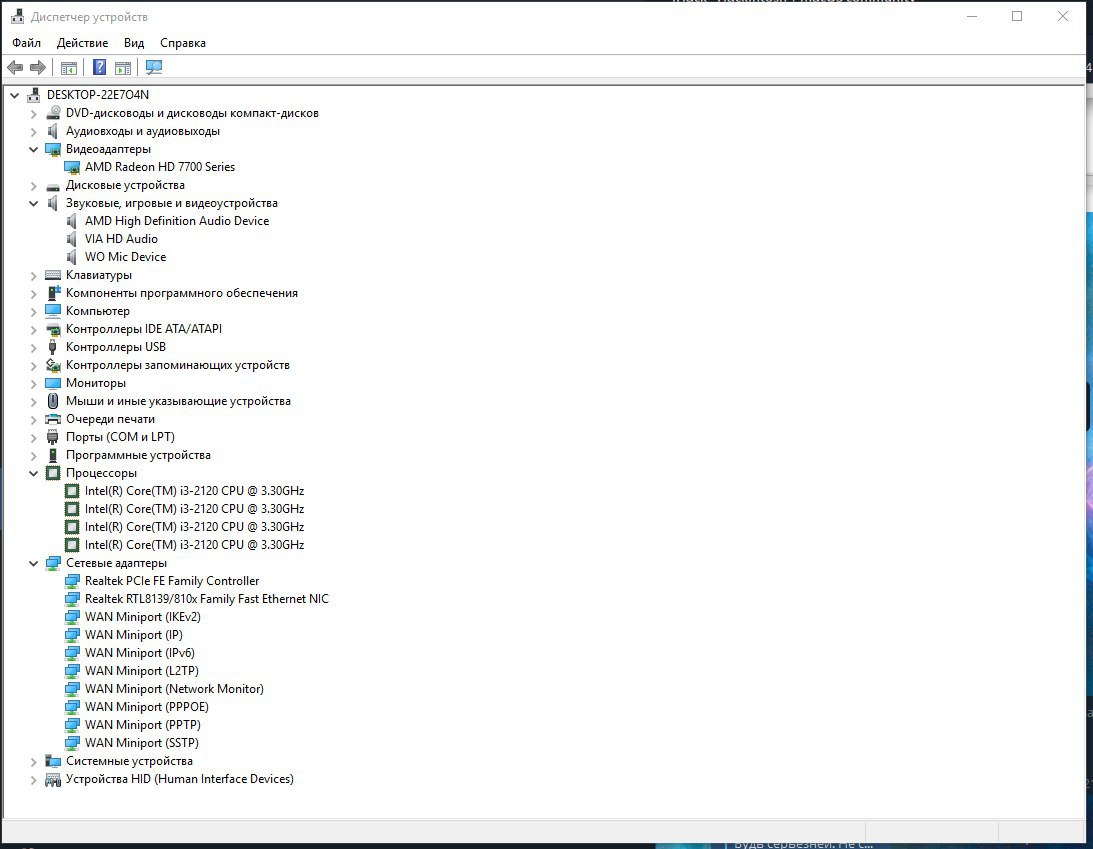
Task: Select the first Intel Core i3-2120 processor
Action: pos(194,491)
